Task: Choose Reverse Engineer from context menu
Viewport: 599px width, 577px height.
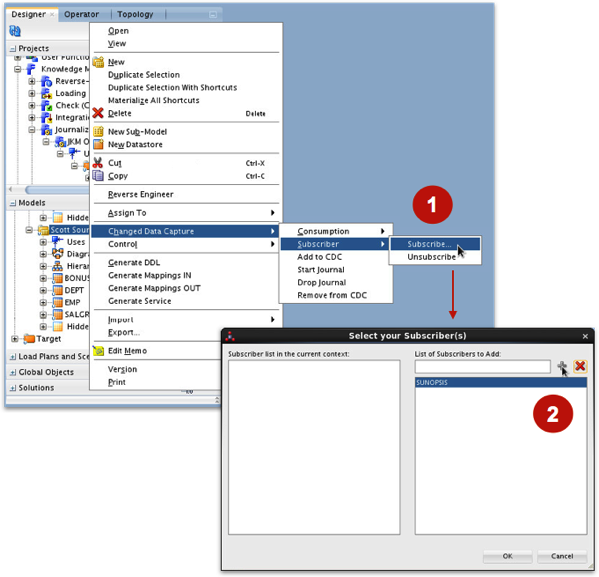Action: tap(186, 194)
